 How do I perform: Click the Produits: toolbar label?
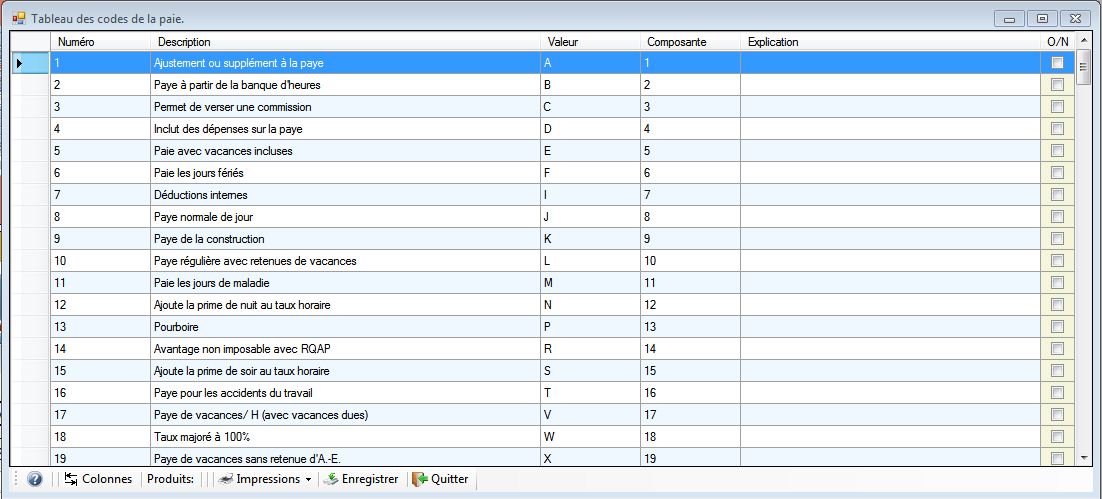170,479
